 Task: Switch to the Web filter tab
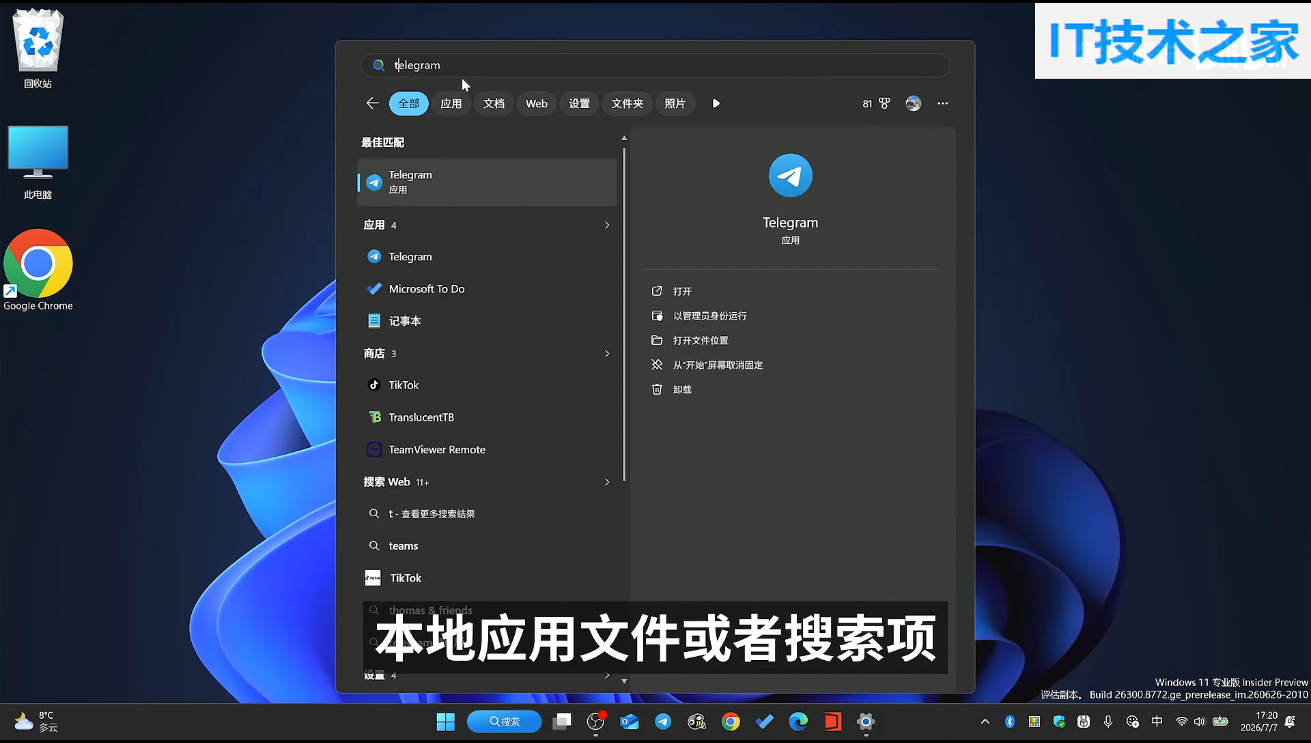click(537, 103)
